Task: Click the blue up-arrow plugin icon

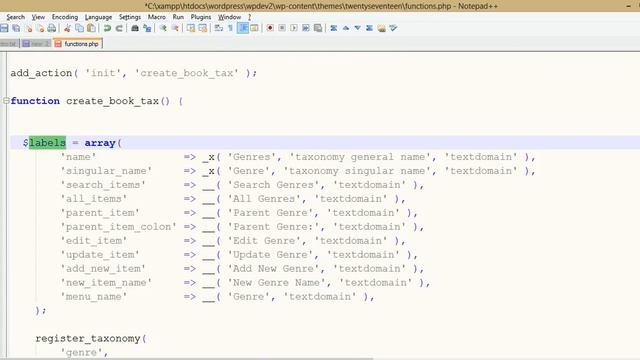Action: point(346,28)
